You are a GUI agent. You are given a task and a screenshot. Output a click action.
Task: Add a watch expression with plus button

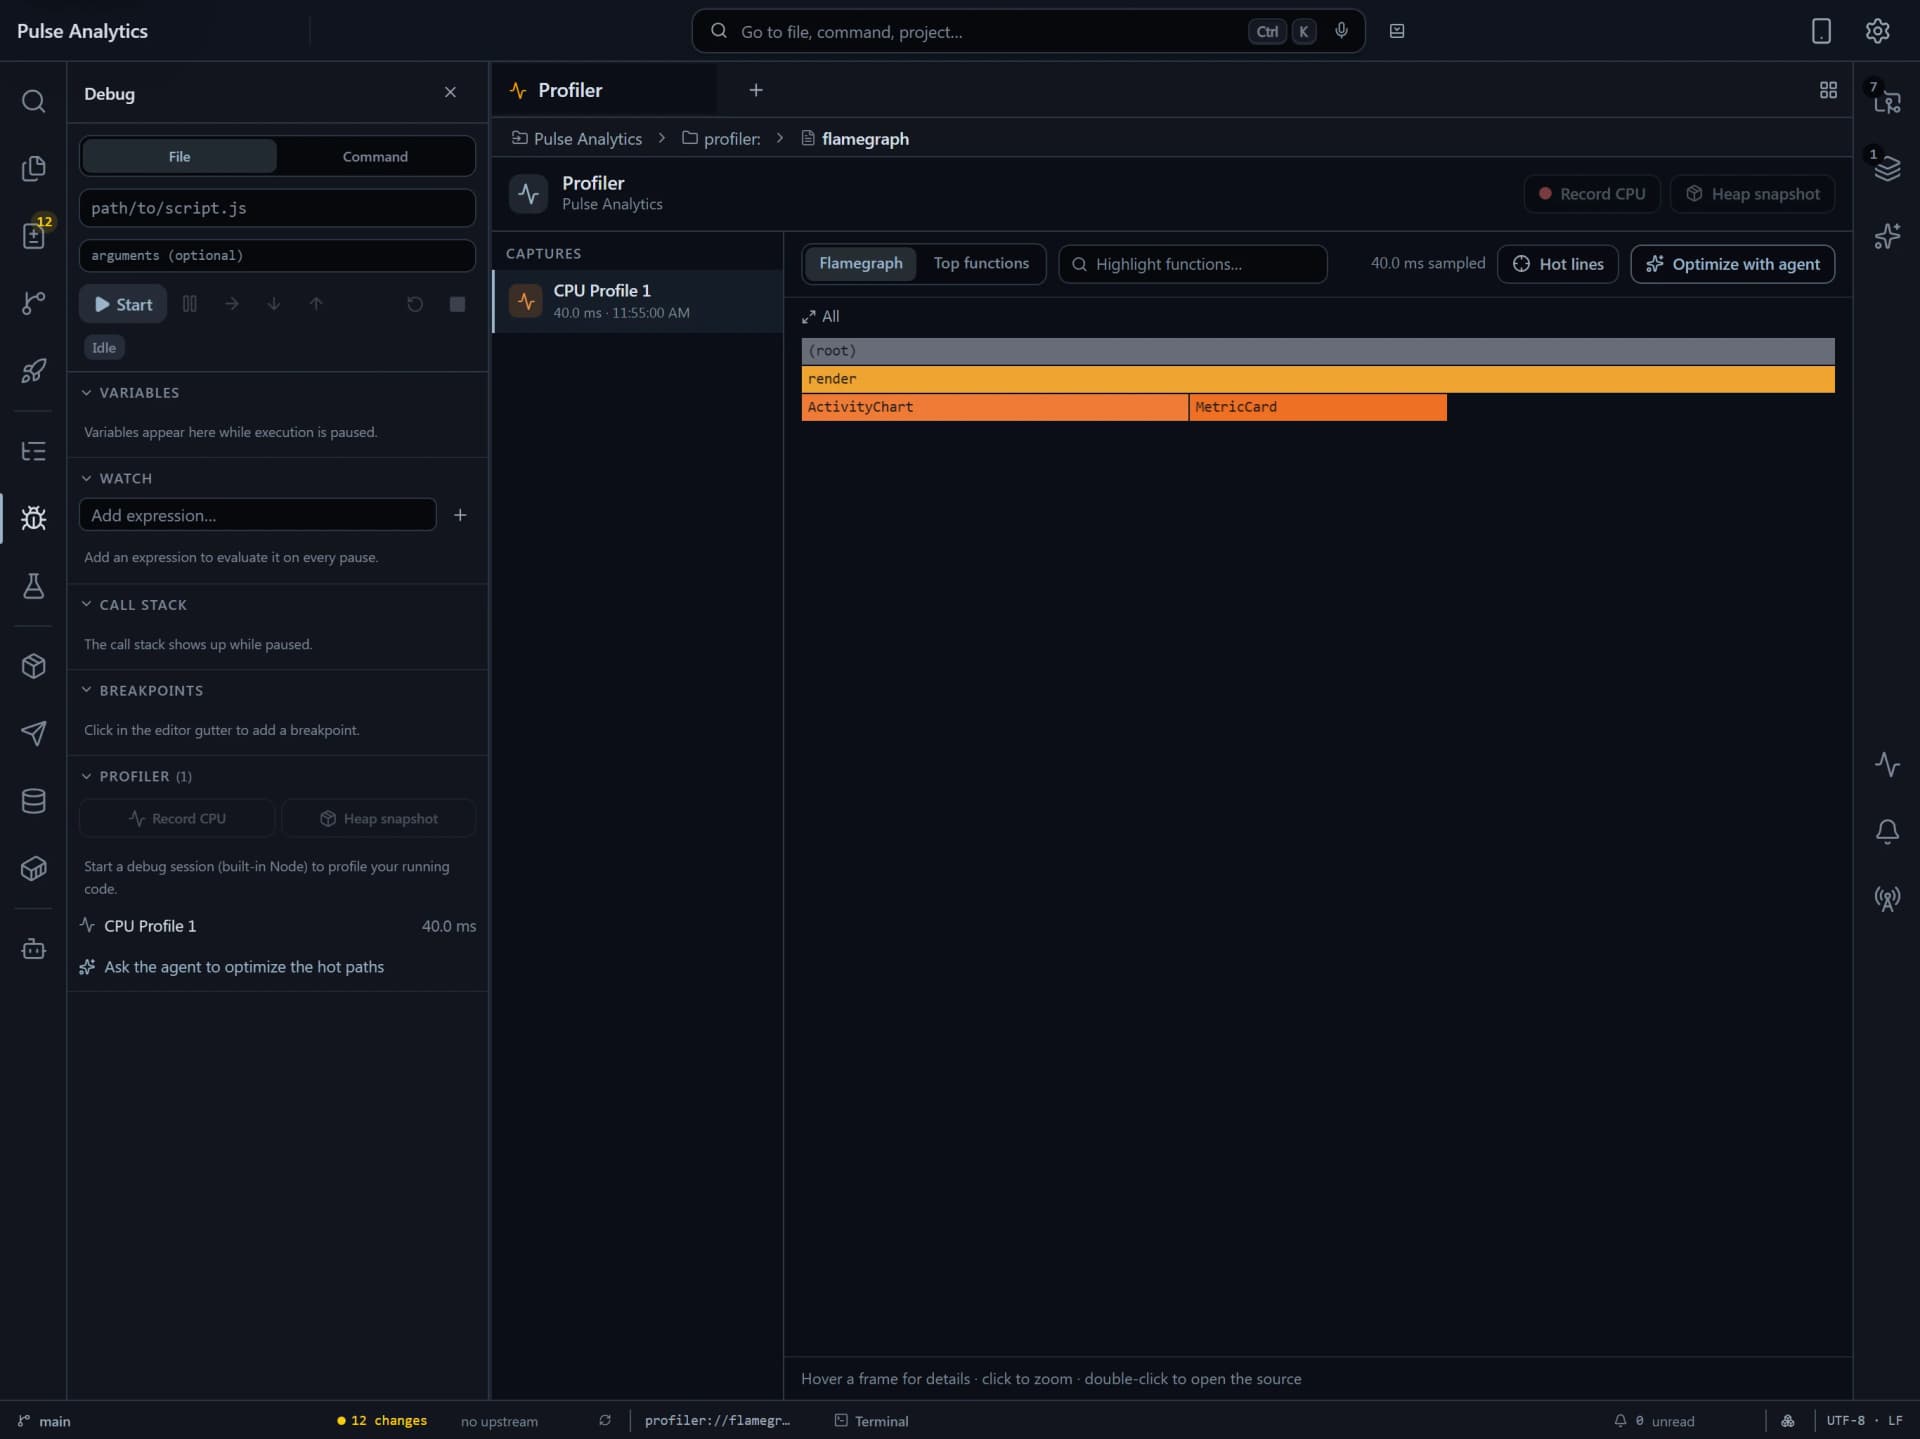[x=460, y=515]
